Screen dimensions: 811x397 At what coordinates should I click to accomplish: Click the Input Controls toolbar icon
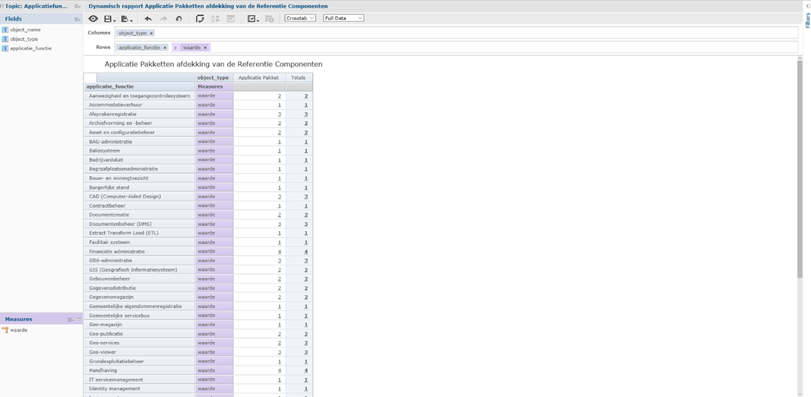(230, 19)
